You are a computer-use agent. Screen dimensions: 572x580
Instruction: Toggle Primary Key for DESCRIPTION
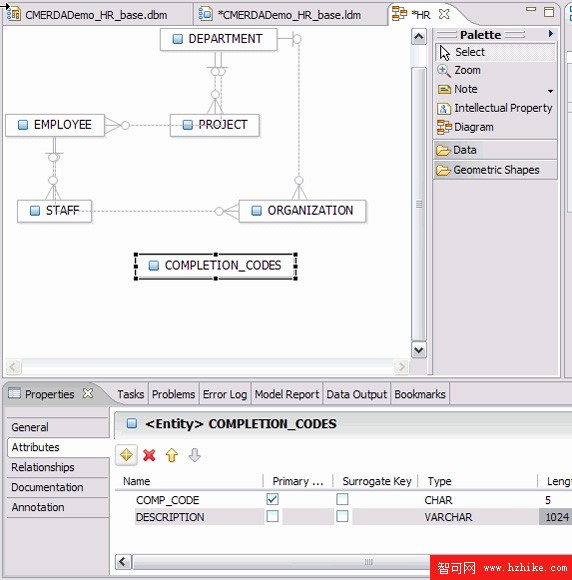pyautogui.click(x=272, y=516)
